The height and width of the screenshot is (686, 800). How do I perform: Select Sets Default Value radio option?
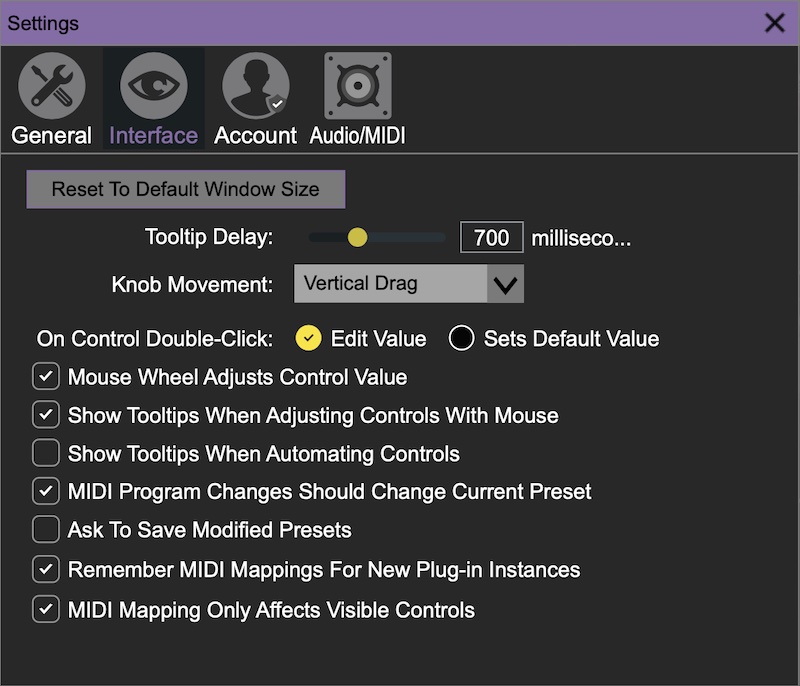tap(461, 339)
